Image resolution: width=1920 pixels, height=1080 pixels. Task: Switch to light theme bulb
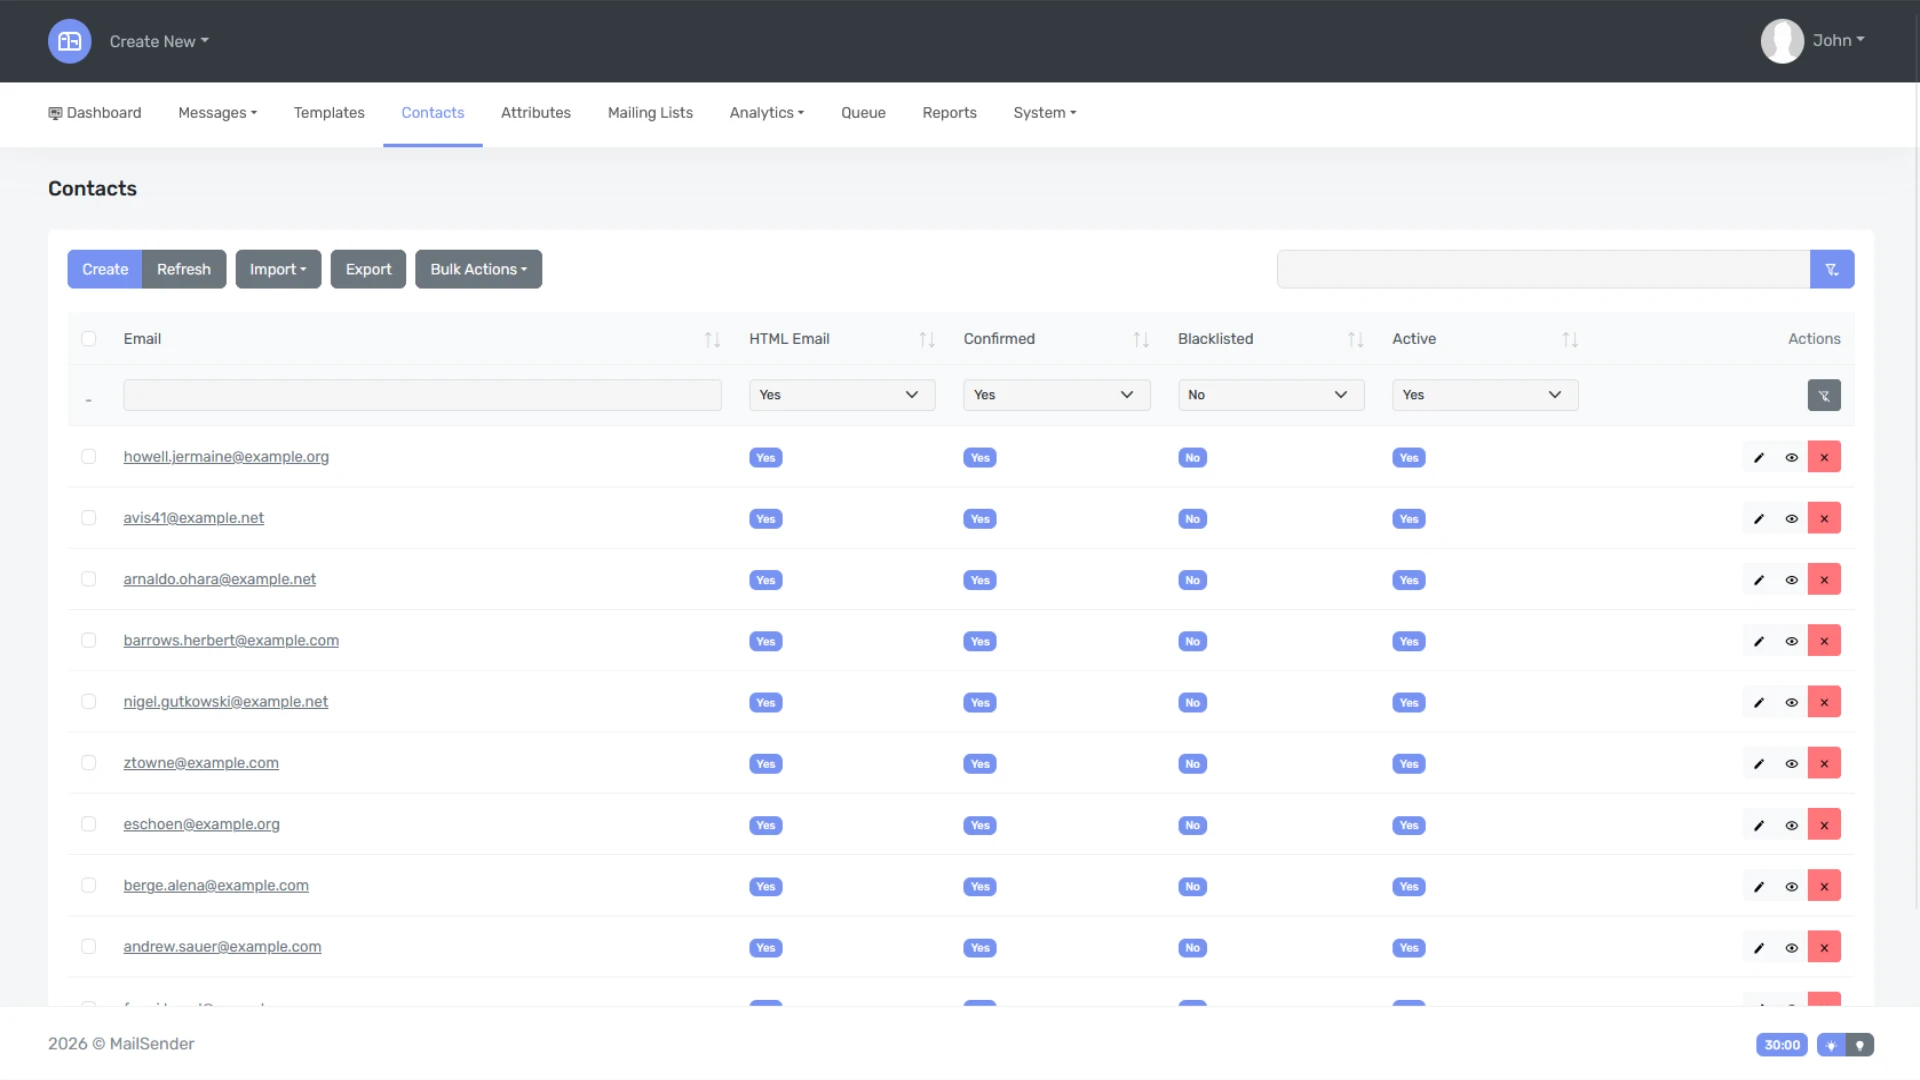1831,1045
